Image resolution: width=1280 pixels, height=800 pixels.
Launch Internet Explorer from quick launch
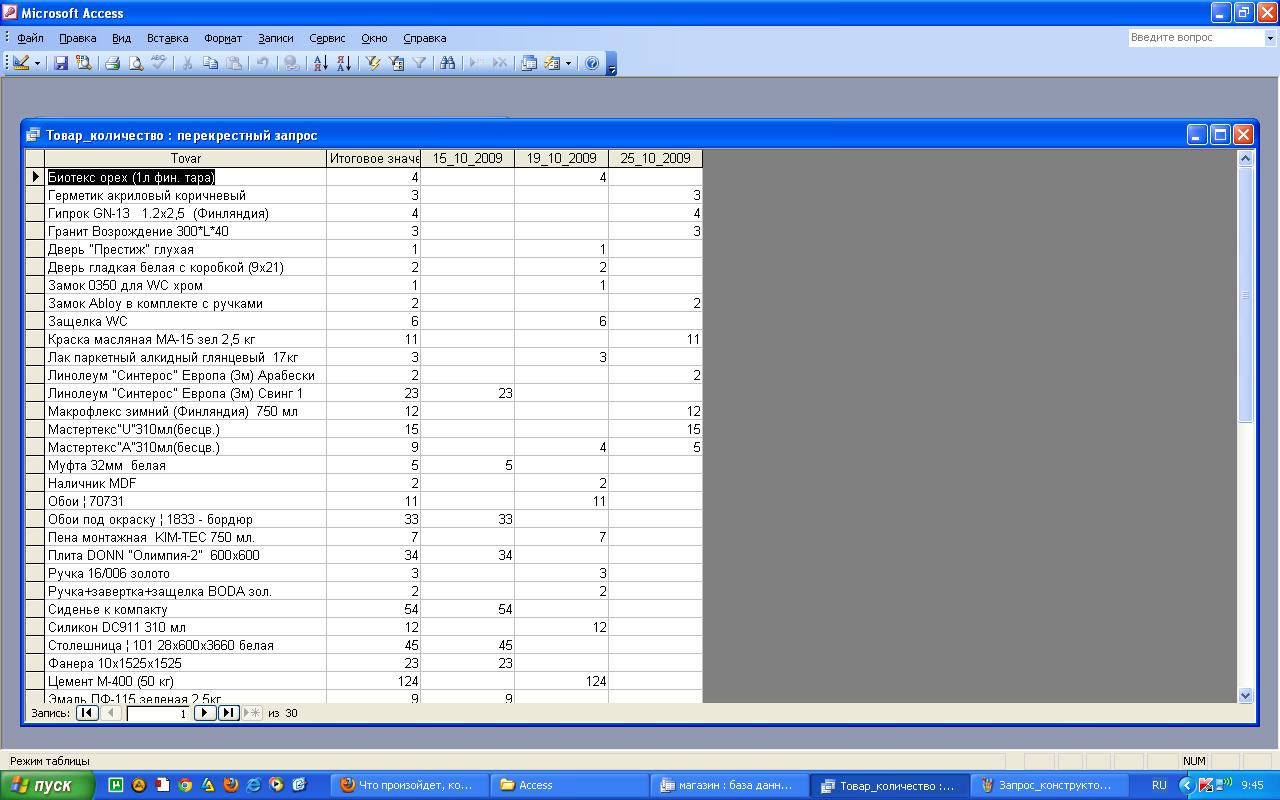coord(253,785)
